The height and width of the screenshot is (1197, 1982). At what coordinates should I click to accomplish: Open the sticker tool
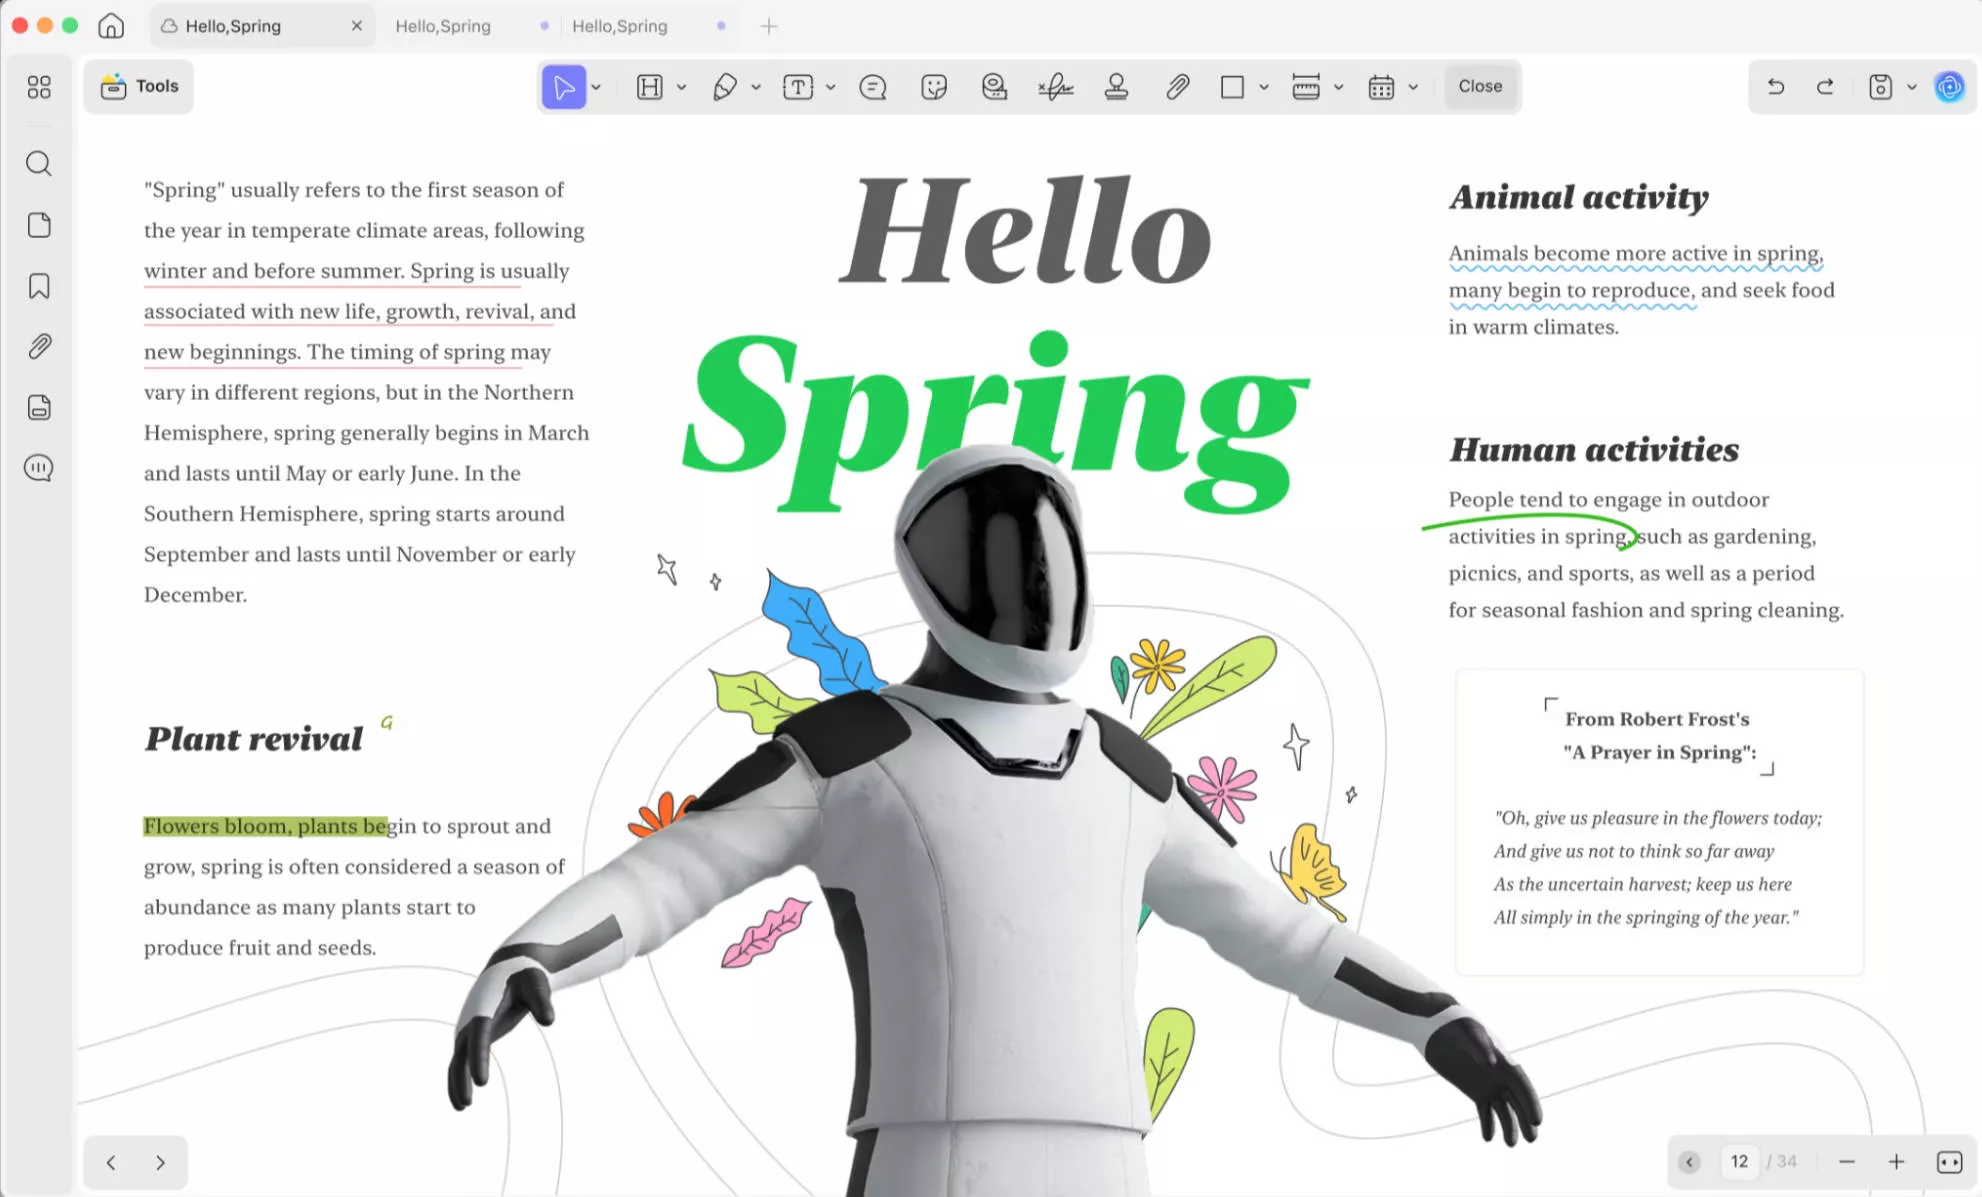(x=933, y=87)
